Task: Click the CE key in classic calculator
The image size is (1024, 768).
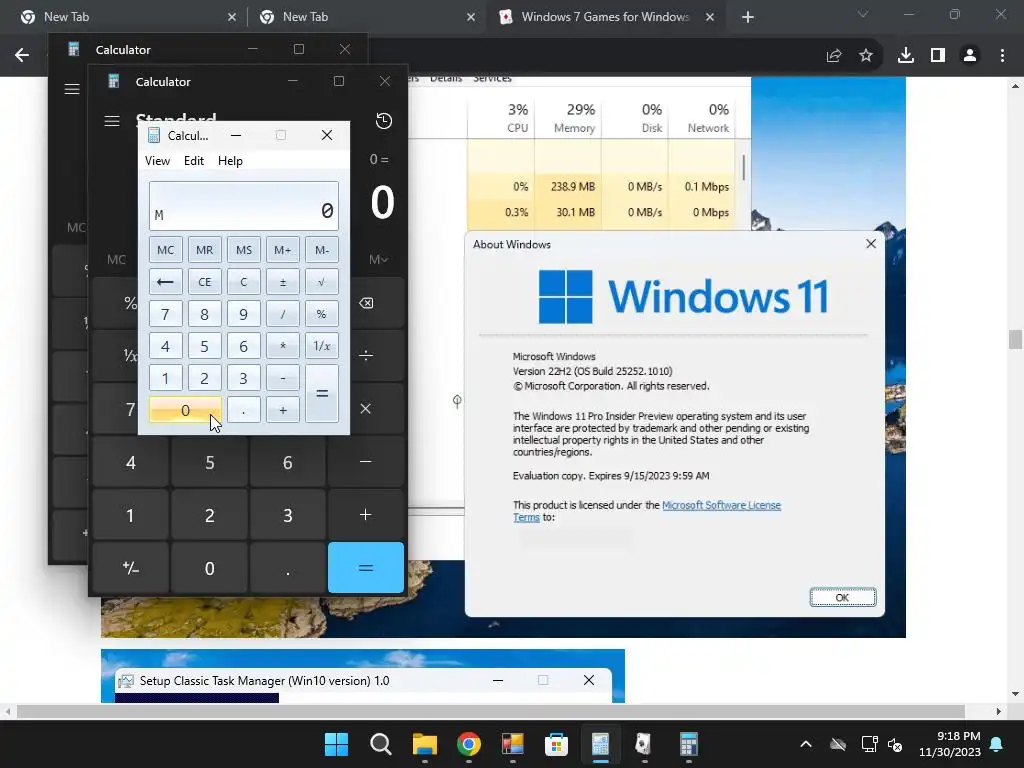Action: [204, 282]
